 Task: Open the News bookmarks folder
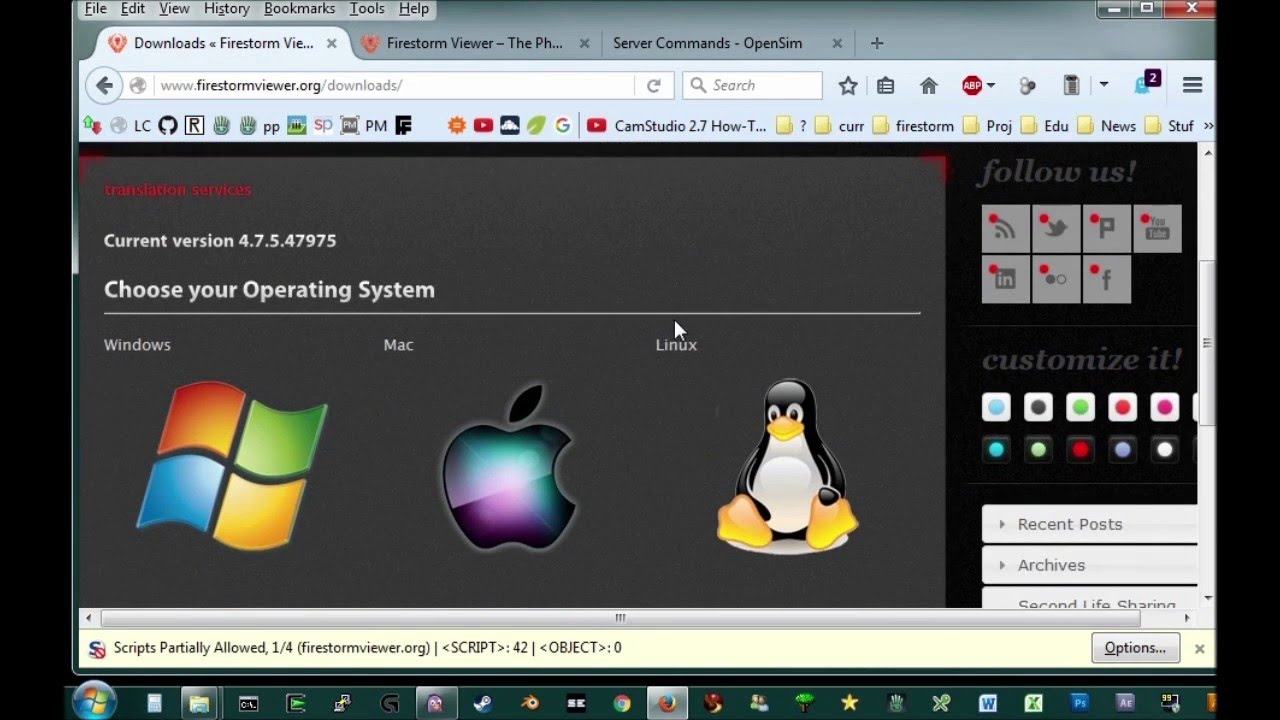click(1106, 126)
